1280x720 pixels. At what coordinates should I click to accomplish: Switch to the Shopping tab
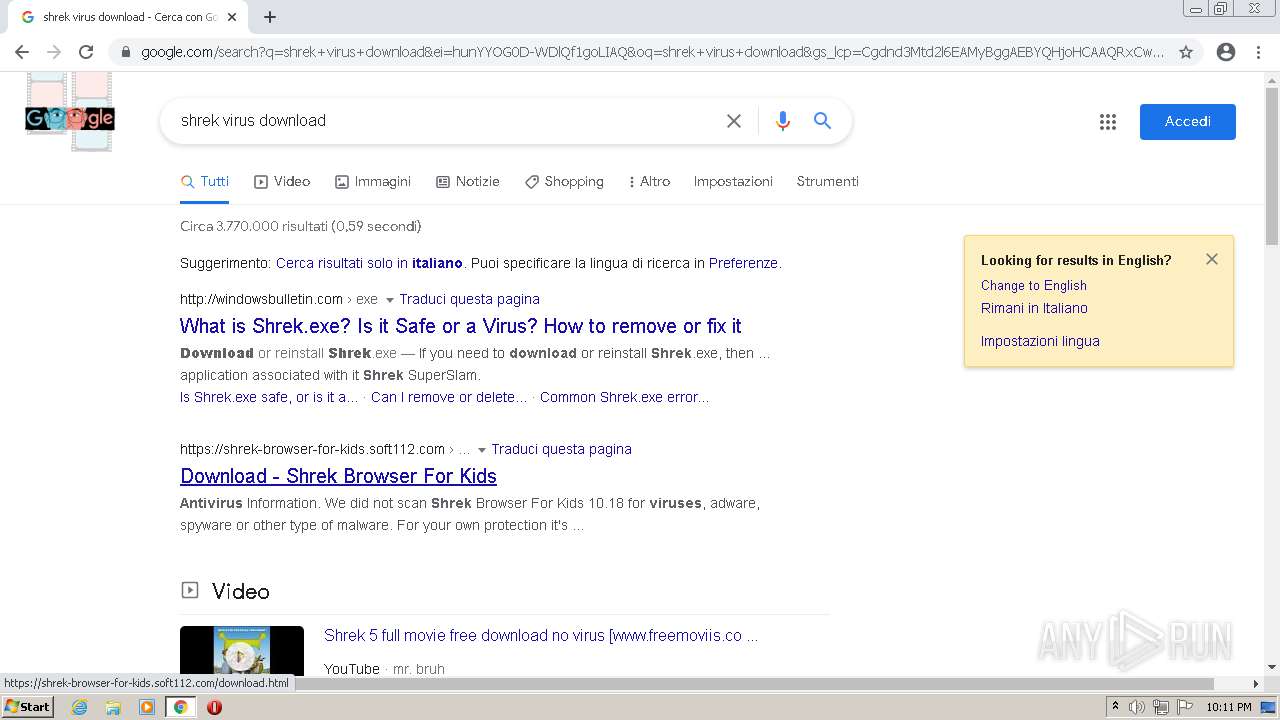tap(564, 182)
